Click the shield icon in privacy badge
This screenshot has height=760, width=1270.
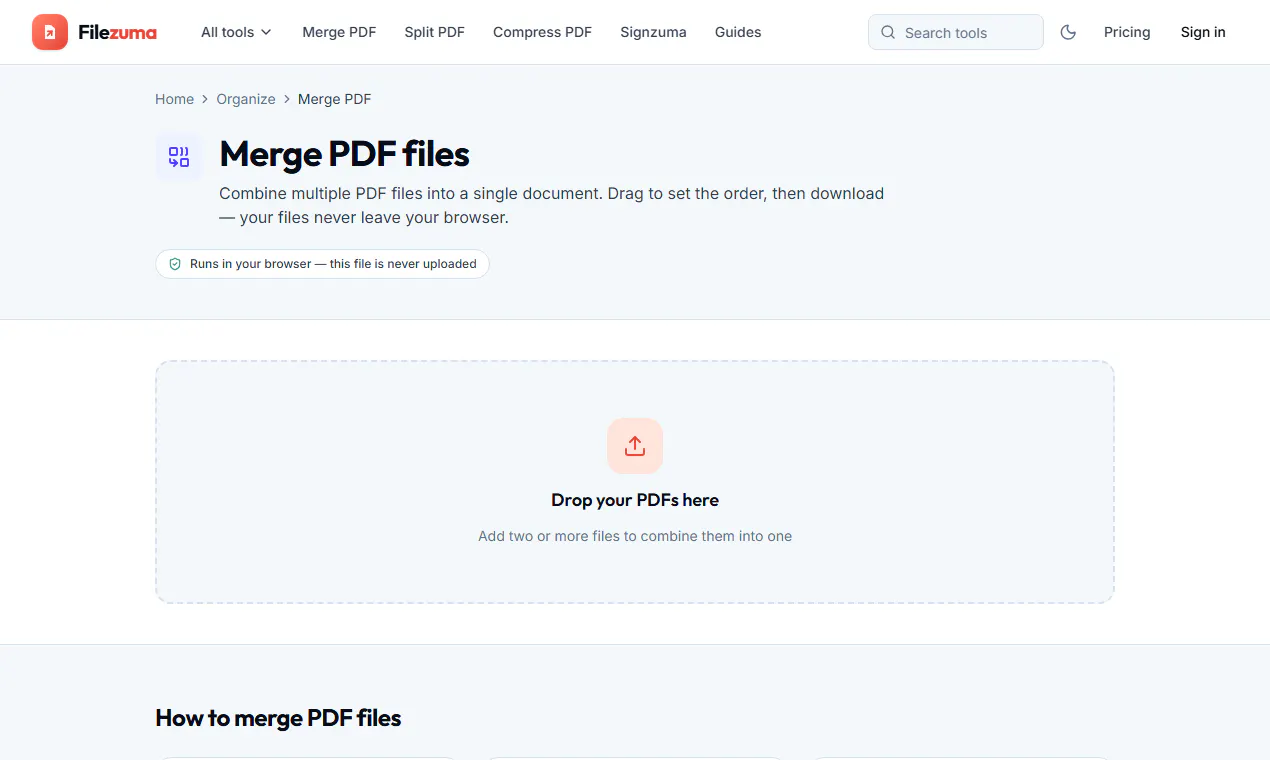click(x=175, y=264)
